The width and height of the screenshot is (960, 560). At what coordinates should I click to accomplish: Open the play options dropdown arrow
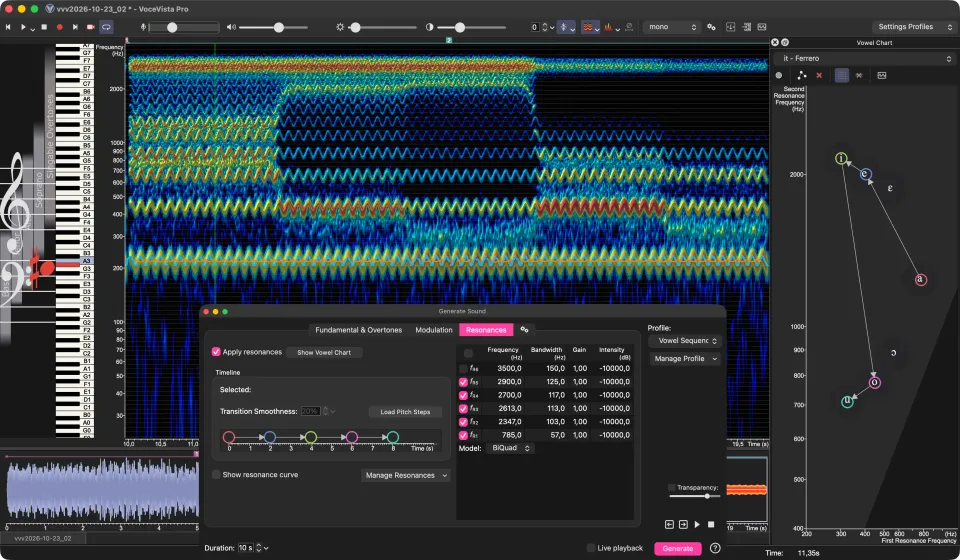pos(32,28)
